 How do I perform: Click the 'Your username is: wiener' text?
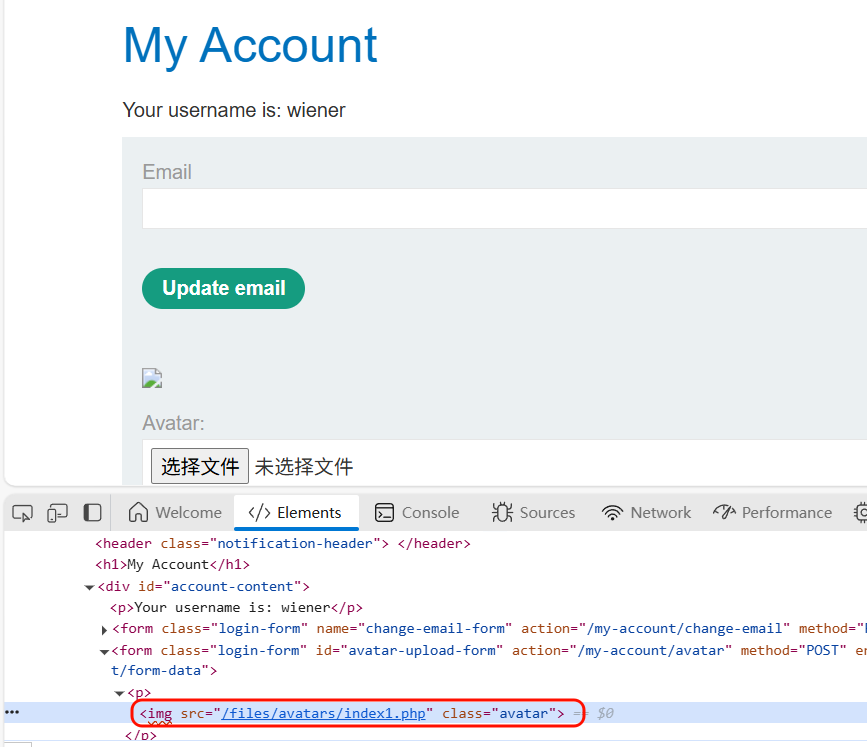click(x=234, y=110)
